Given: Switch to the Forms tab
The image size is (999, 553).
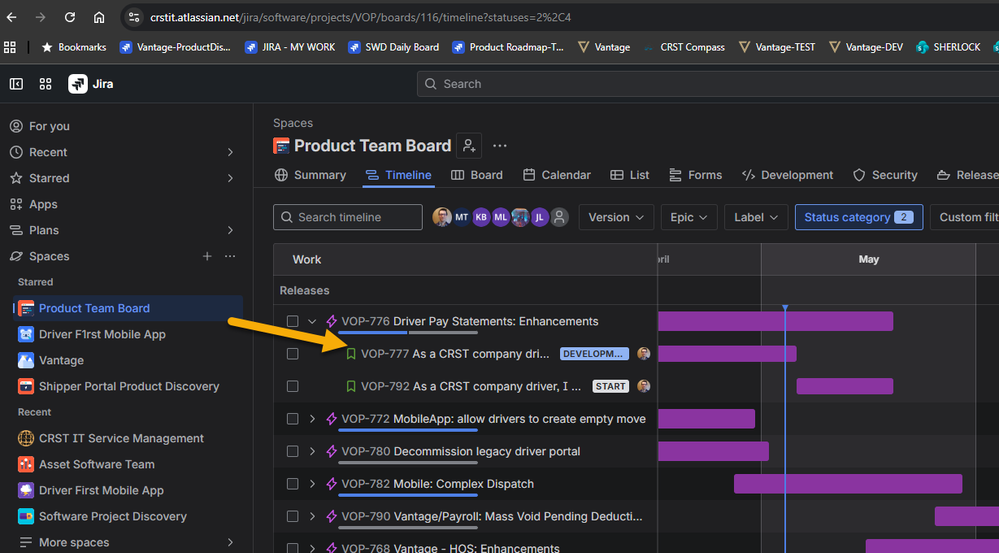Looking at the screenshot, I should (x=696, y=175).
